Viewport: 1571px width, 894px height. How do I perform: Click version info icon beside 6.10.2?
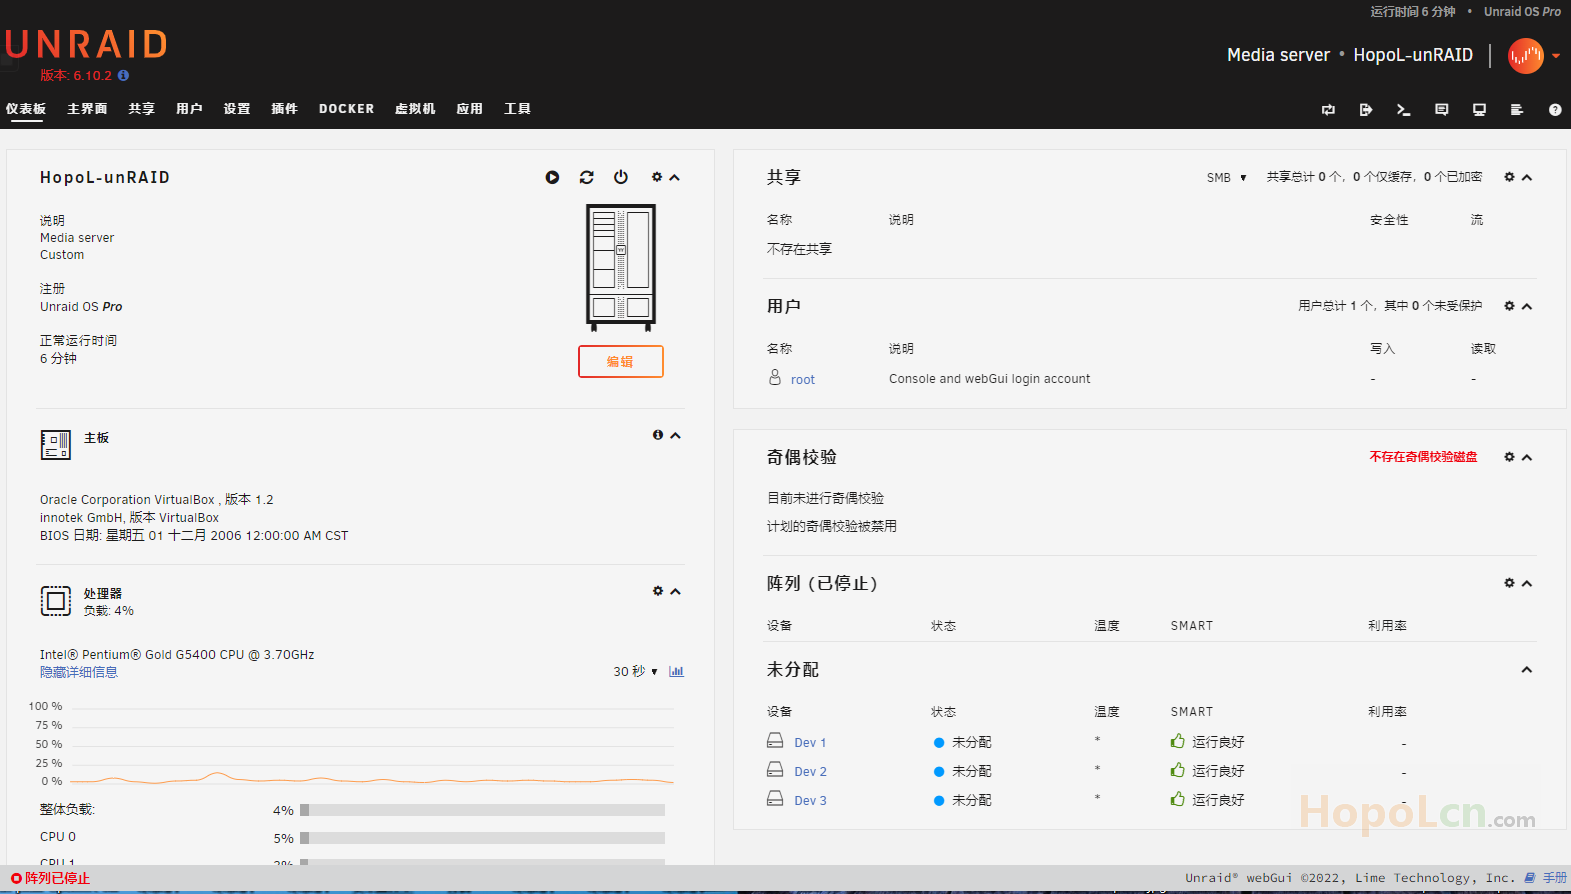[123, 75]
